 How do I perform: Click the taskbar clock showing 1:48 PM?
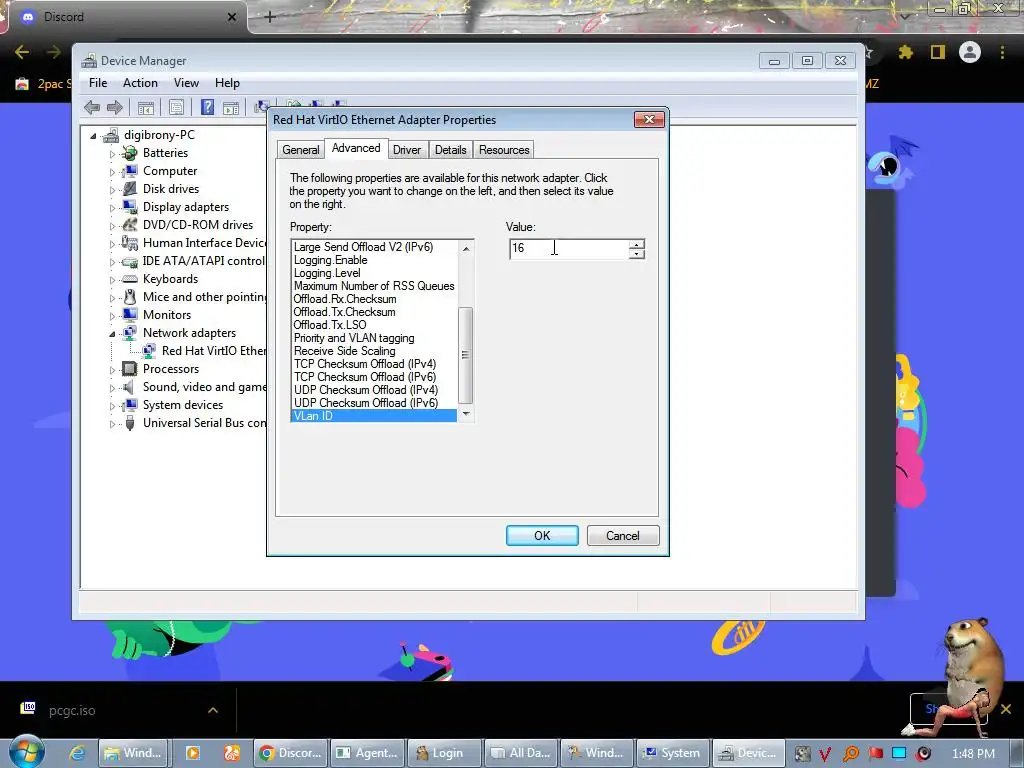(x=973, y=754)
